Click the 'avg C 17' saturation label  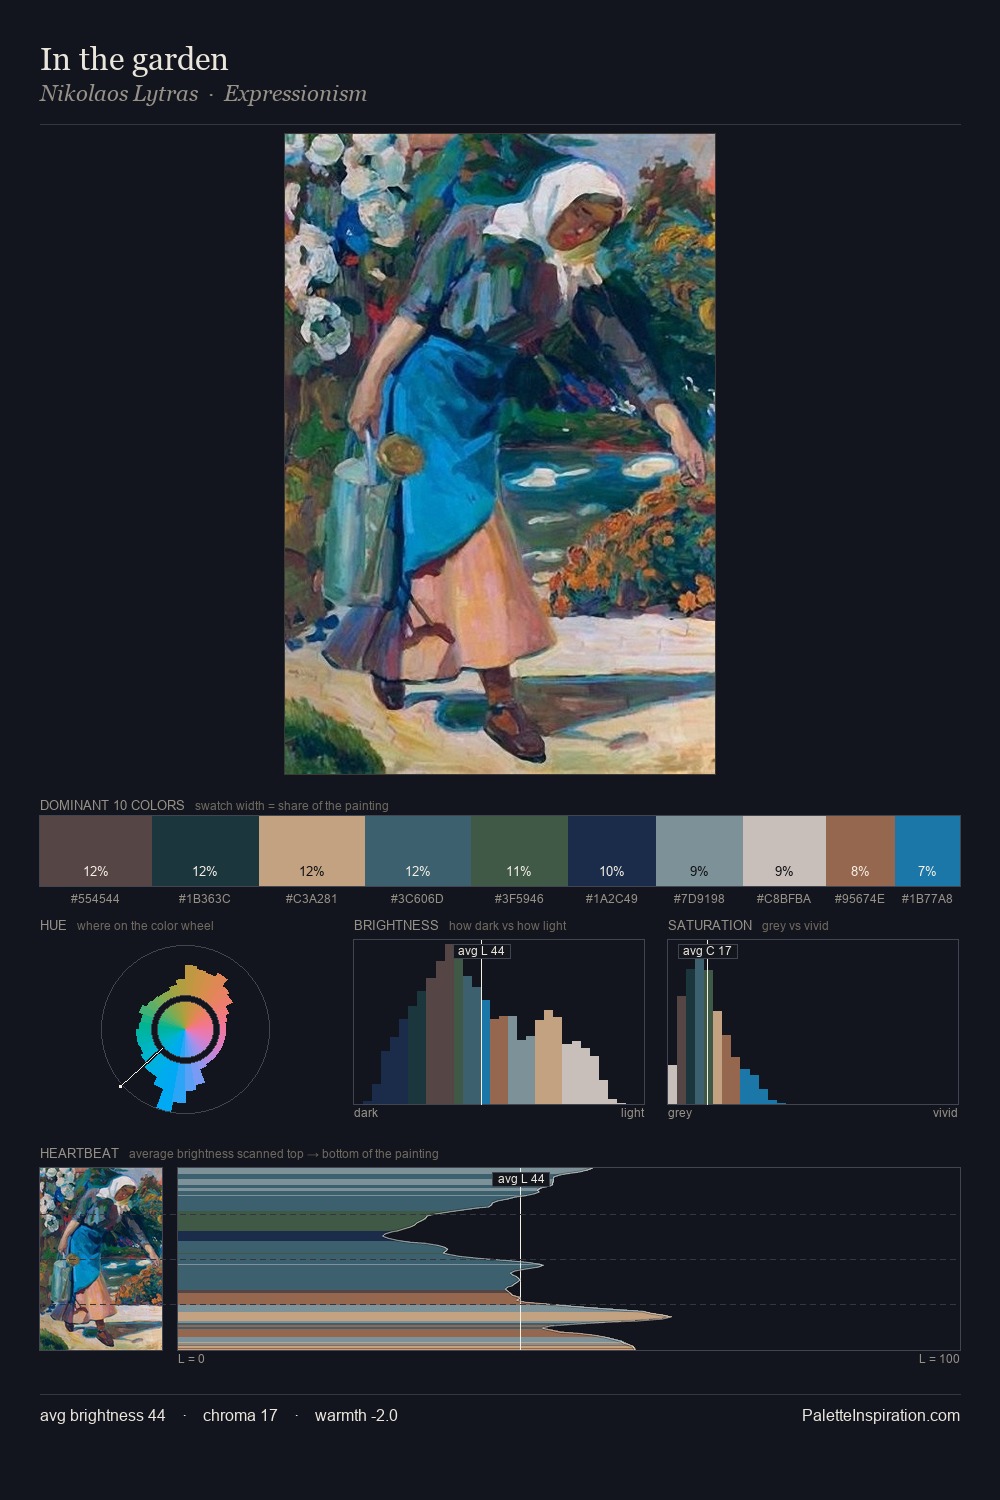[x=707, y=951]
